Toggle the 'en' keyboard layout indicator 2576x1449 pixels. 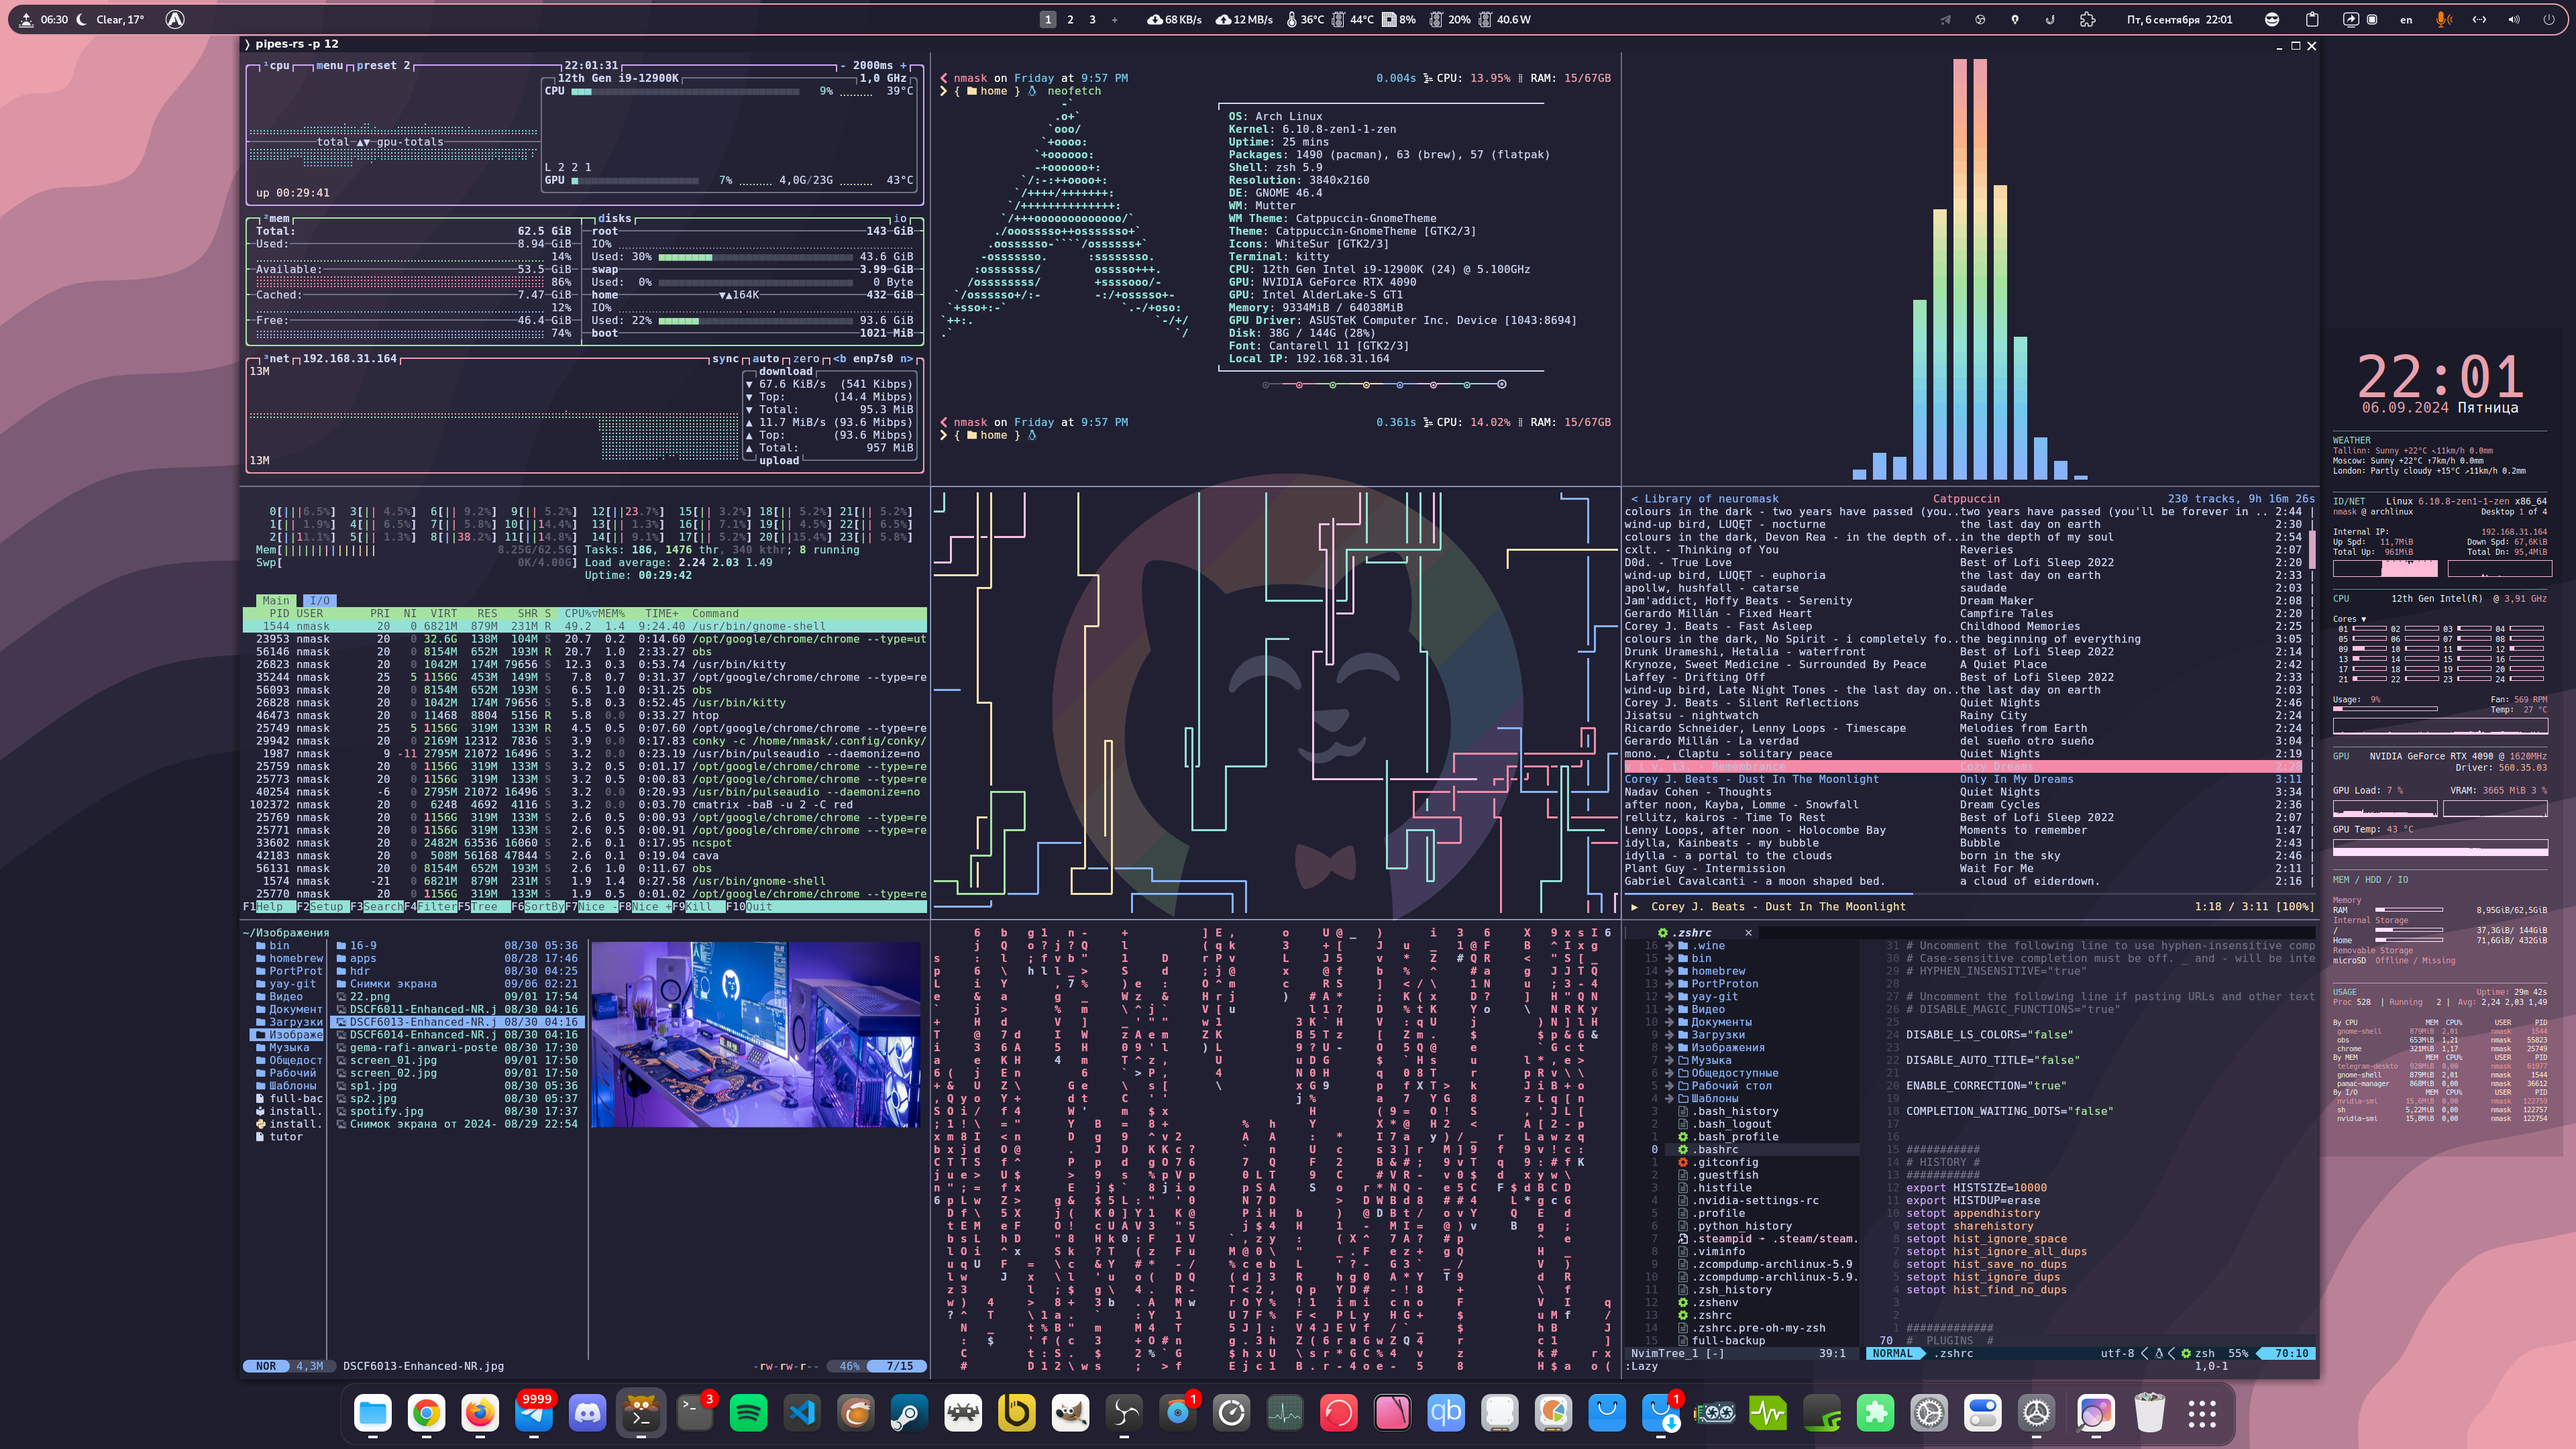click(2406, 19)
